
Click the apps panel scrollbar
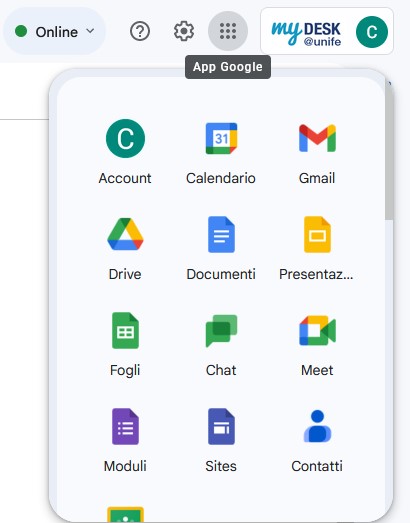[x=389, y=150]
